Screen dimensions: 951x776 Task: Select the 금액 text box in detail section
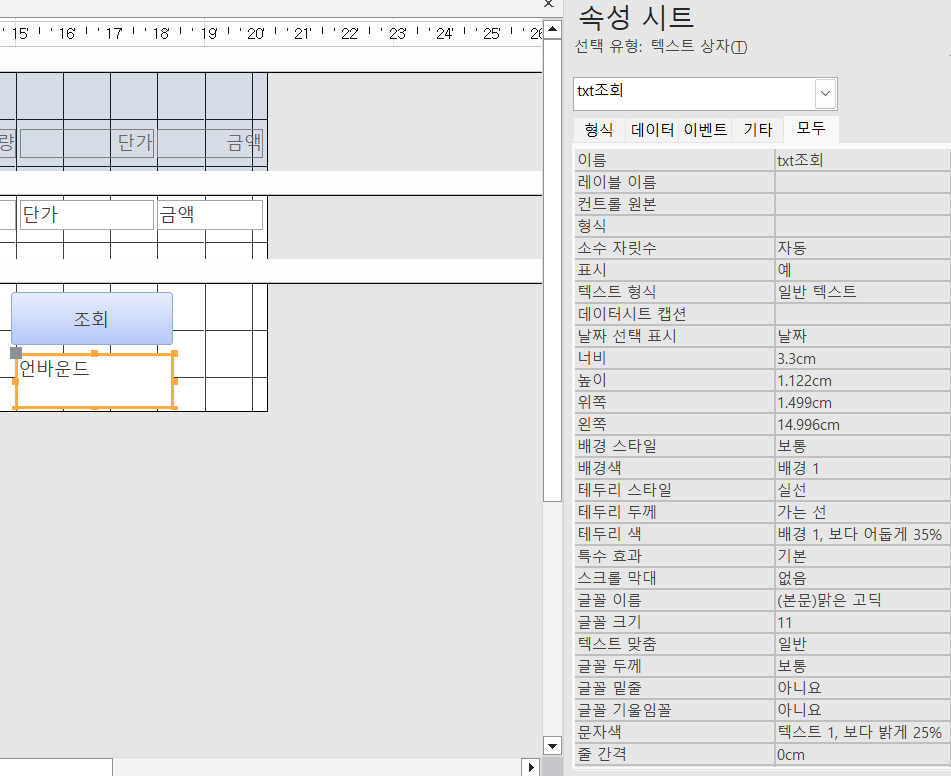210,214
